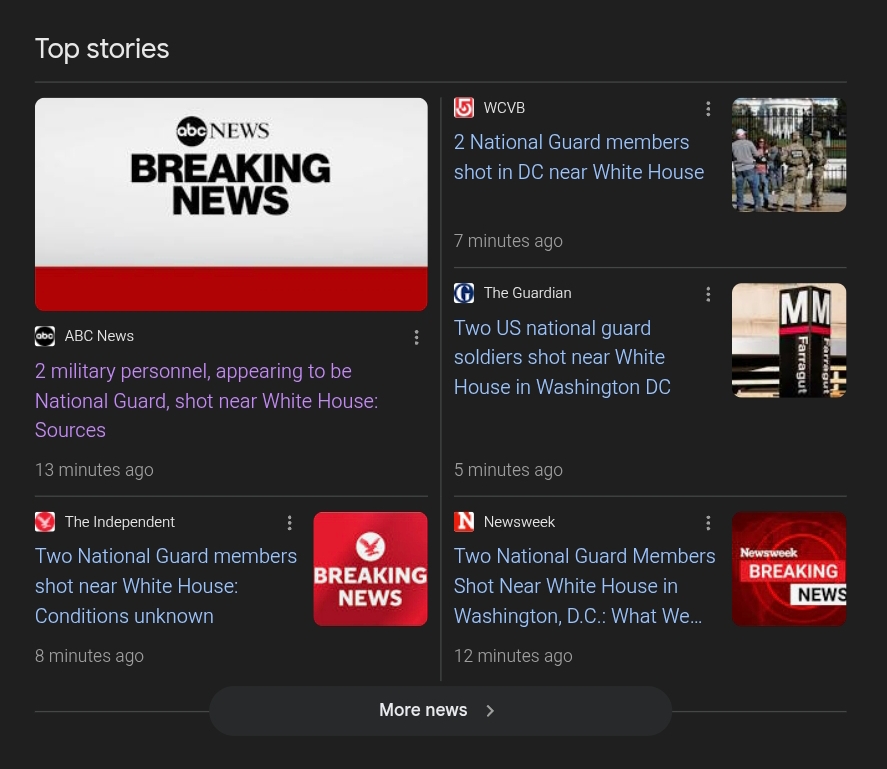The height and width of the screenshot is (769, 887).
Task: Open the three-dot menu beside The Guardian
Action: [708, 294]
